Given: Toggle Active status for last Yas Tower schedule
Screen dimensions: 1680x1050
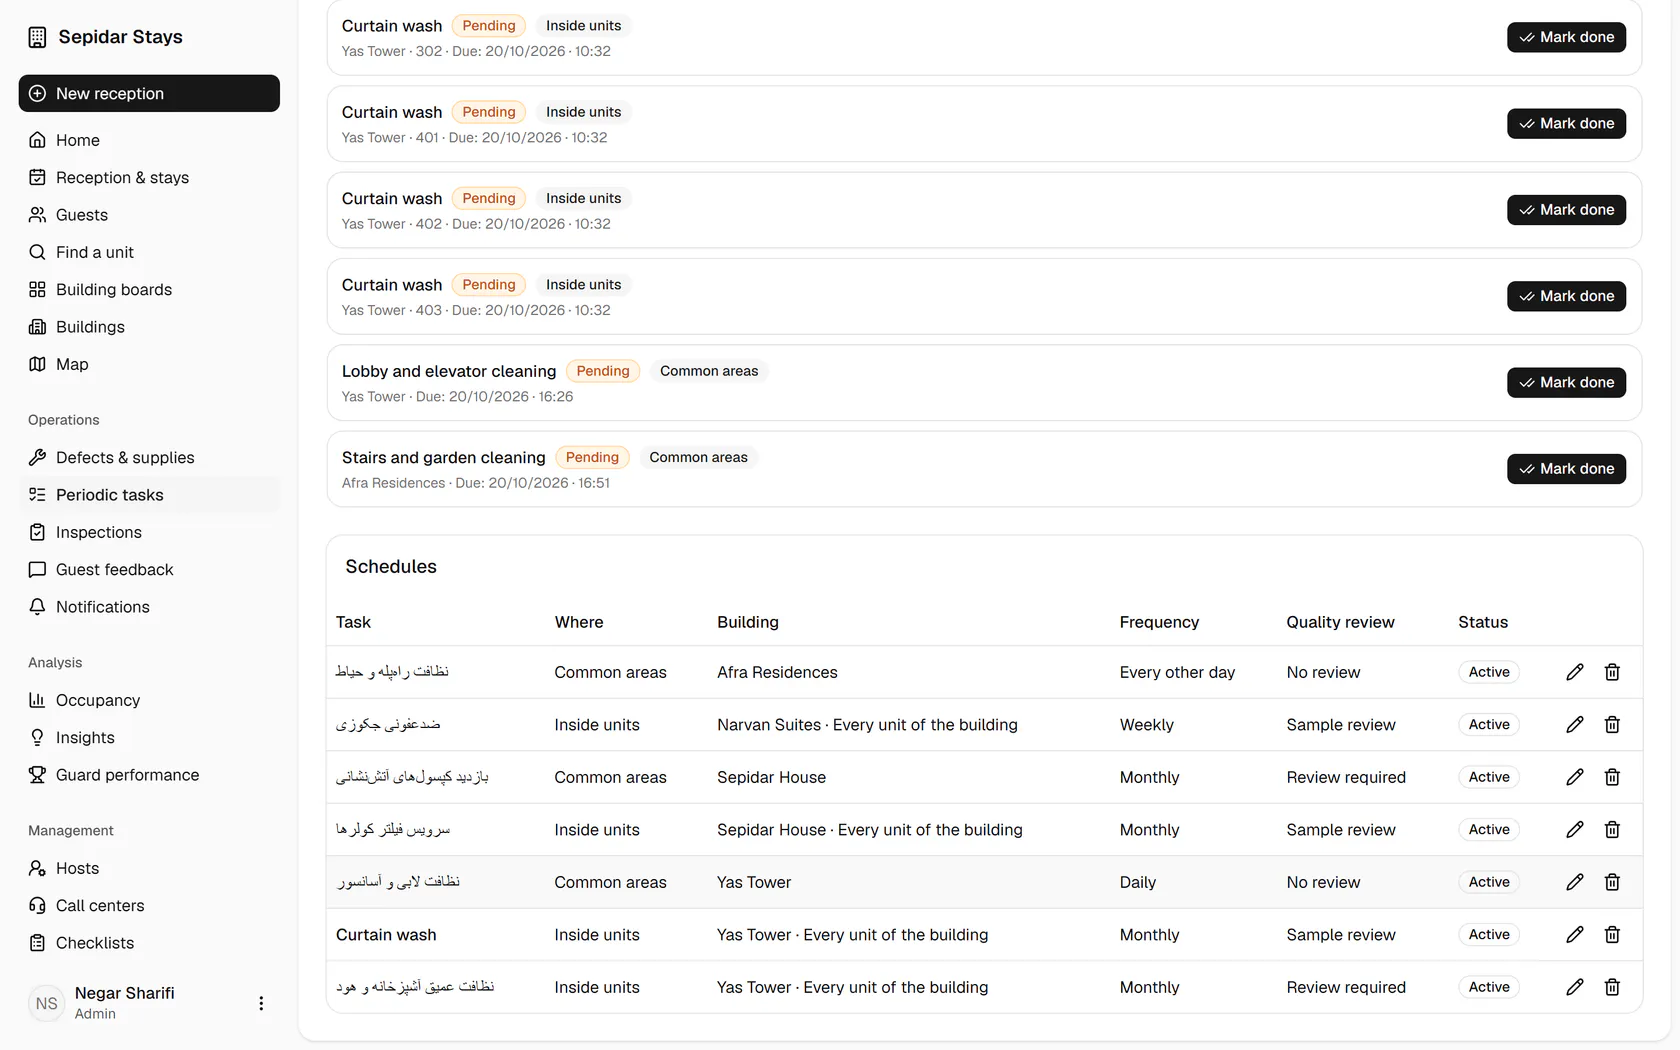Looking at the screenshot, I should click(x=1489, y=987).
